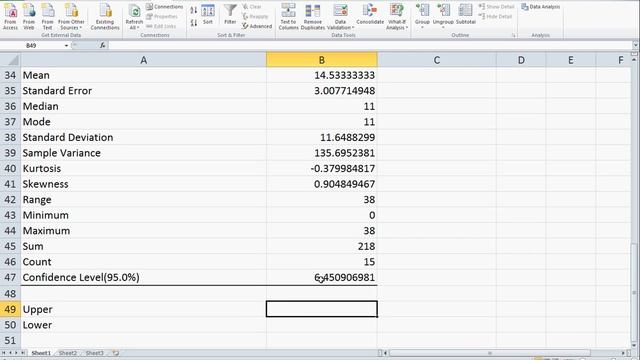640x360 pixels.
Task: Select column D header
Action: pyautogui.click(x=521, y=60)
